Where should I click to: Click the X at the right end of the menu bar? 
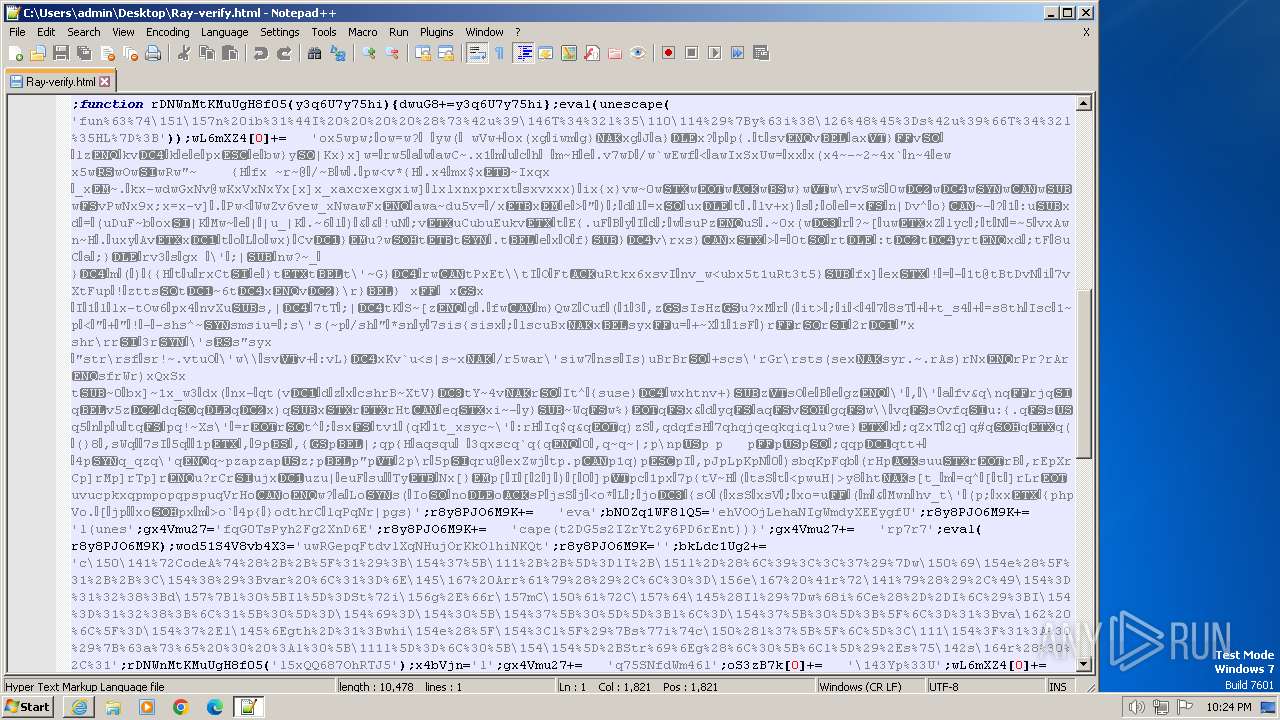(x=1086, y=32)
